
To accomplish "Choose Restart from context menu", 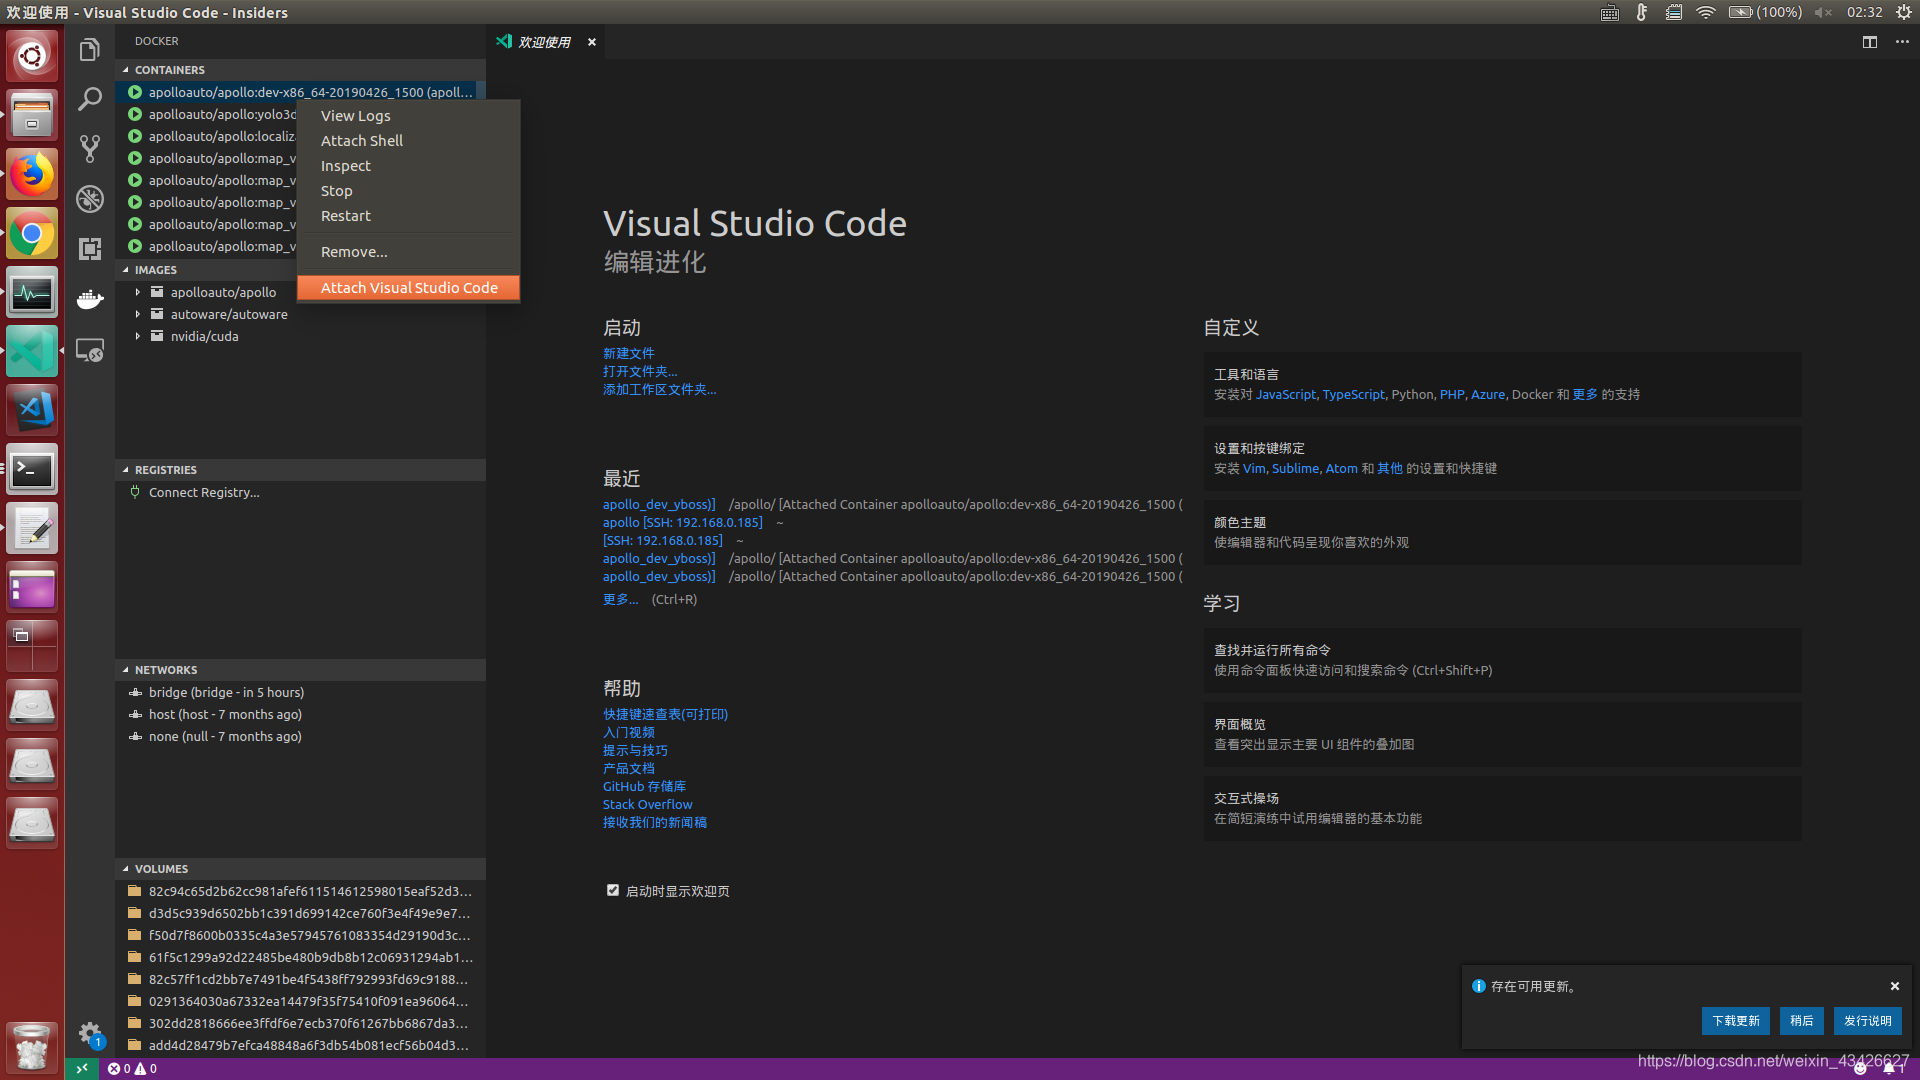I will click(x=408, y=216).
